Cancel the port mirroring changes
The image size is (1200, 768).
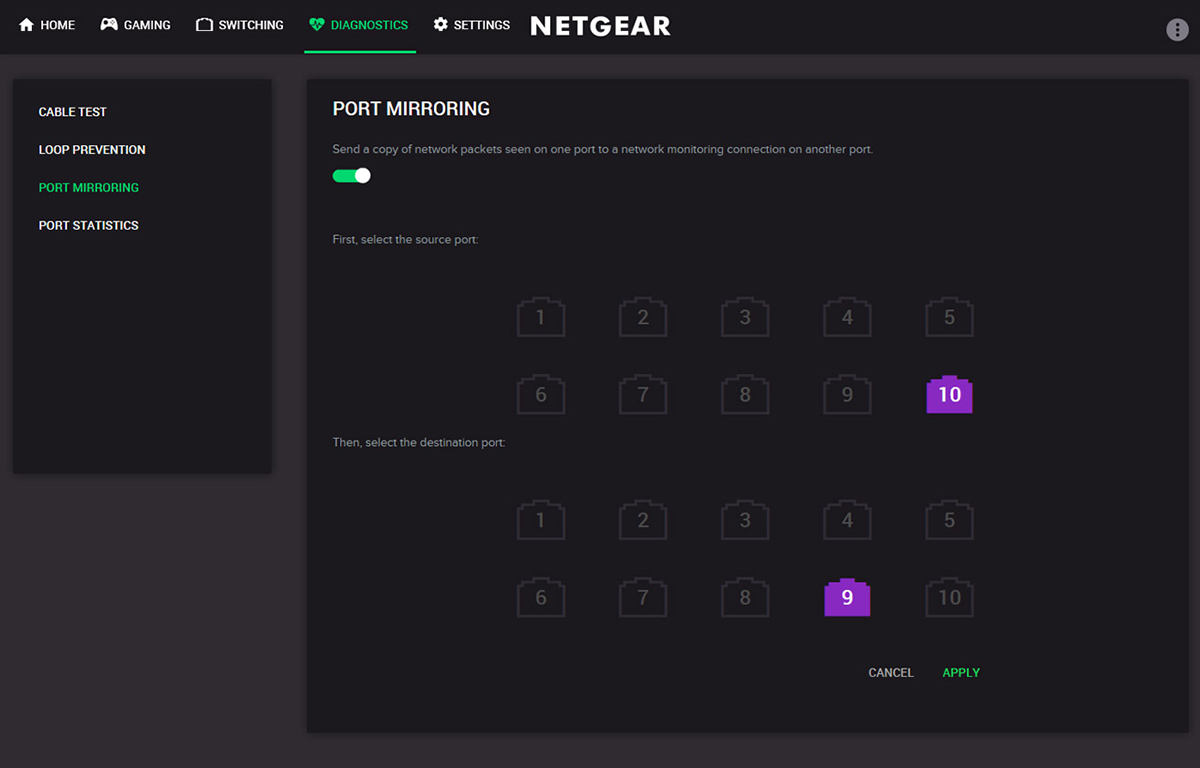coord(891,673)
